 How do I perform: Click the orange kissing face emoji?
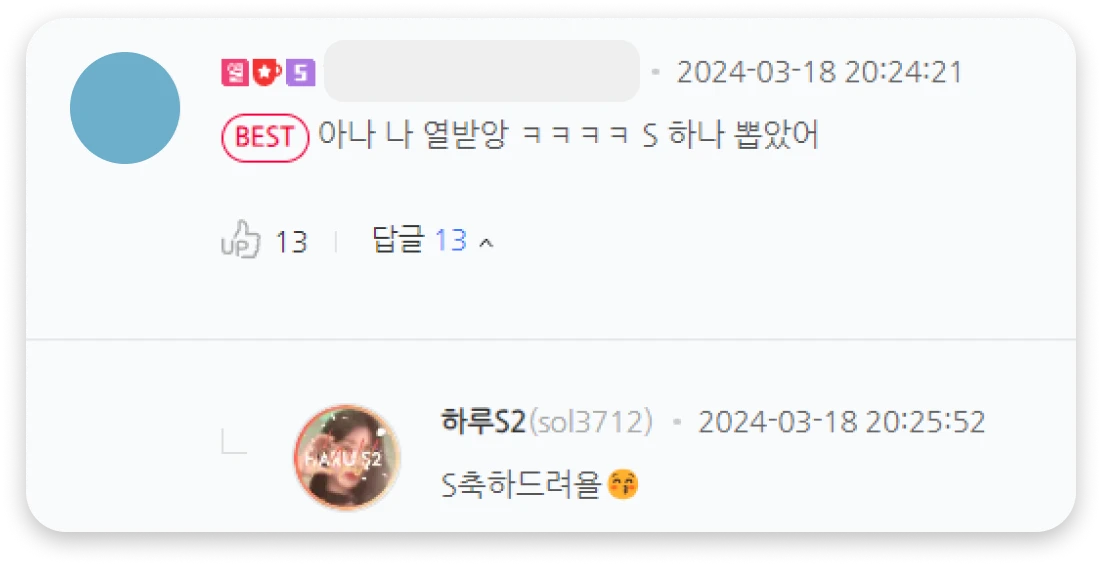(x=623, y=484)
